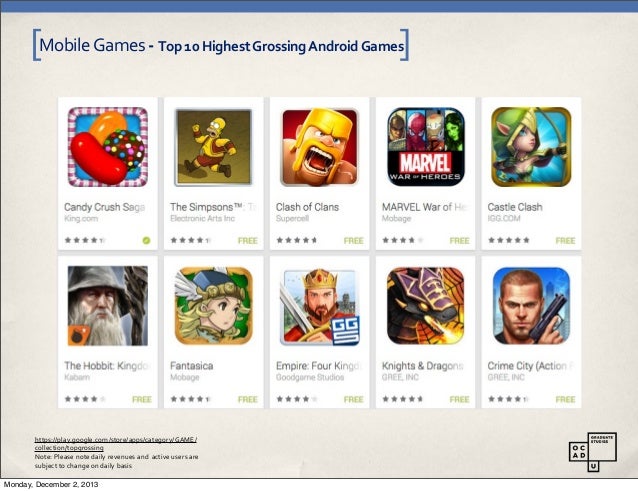The image size is (638, 491).
Task: Click the OCAD U logo
Action: [x=593, y=452]
